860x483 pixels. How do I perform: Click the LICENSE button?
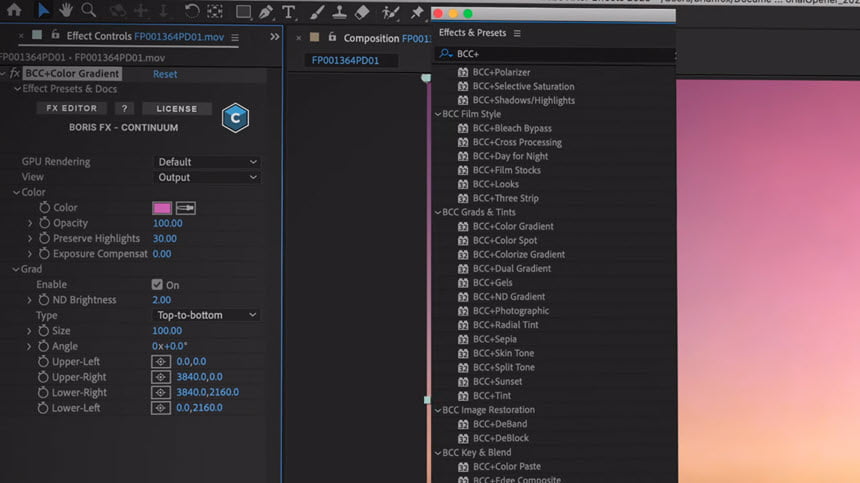pyautogui.click(x=177, y=109)
